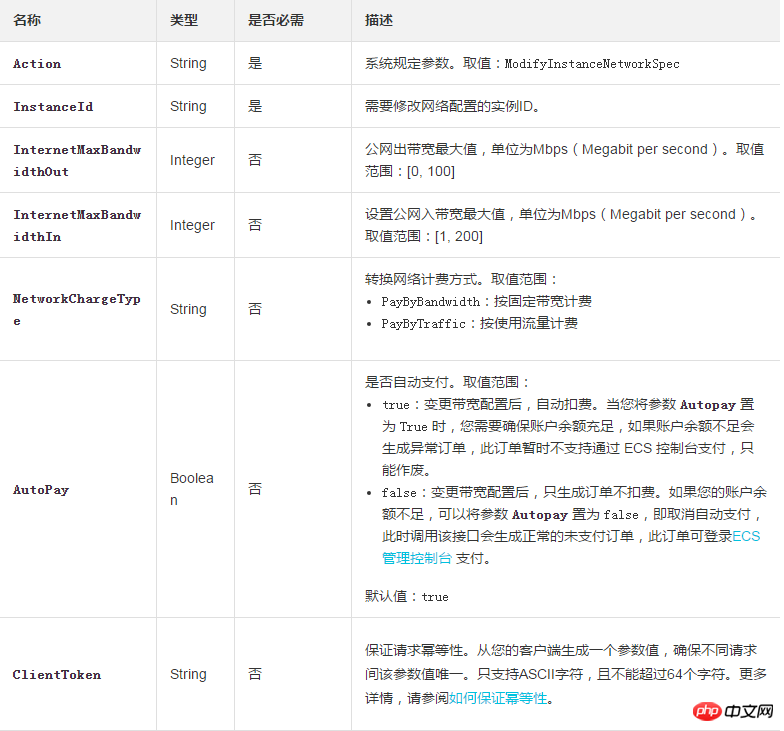Screen dimensions: 784x731
Task: Click the NetworkChargeType parameter name
Action: point(77,310)
